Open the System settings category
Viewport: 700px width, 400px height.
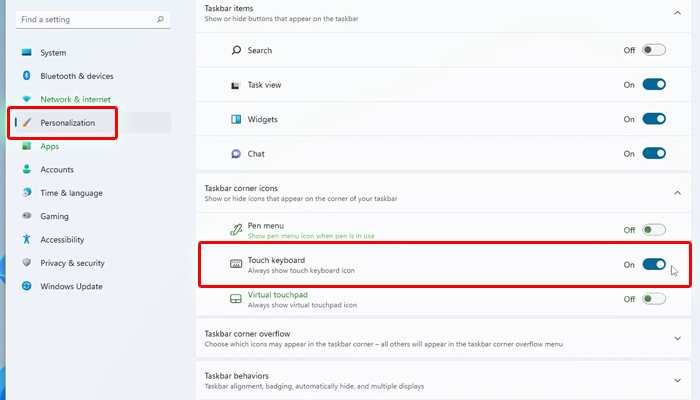[x=93, y=52]
